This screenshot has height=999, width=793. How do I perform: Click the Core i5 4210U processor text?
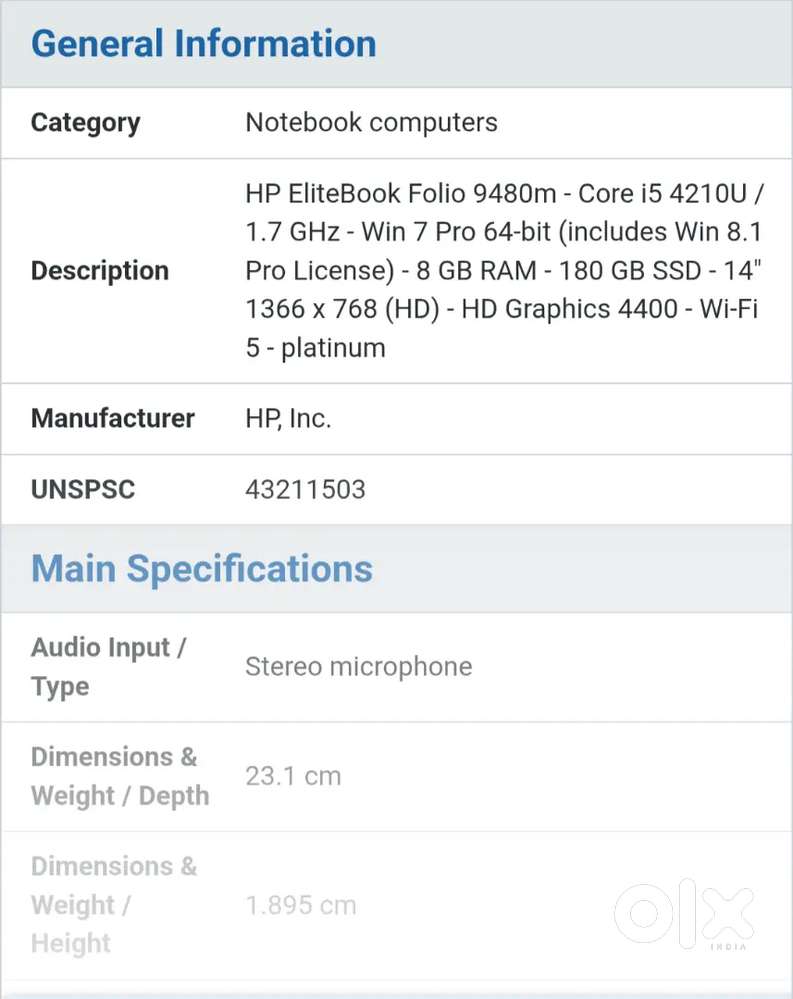pos(662,194)
